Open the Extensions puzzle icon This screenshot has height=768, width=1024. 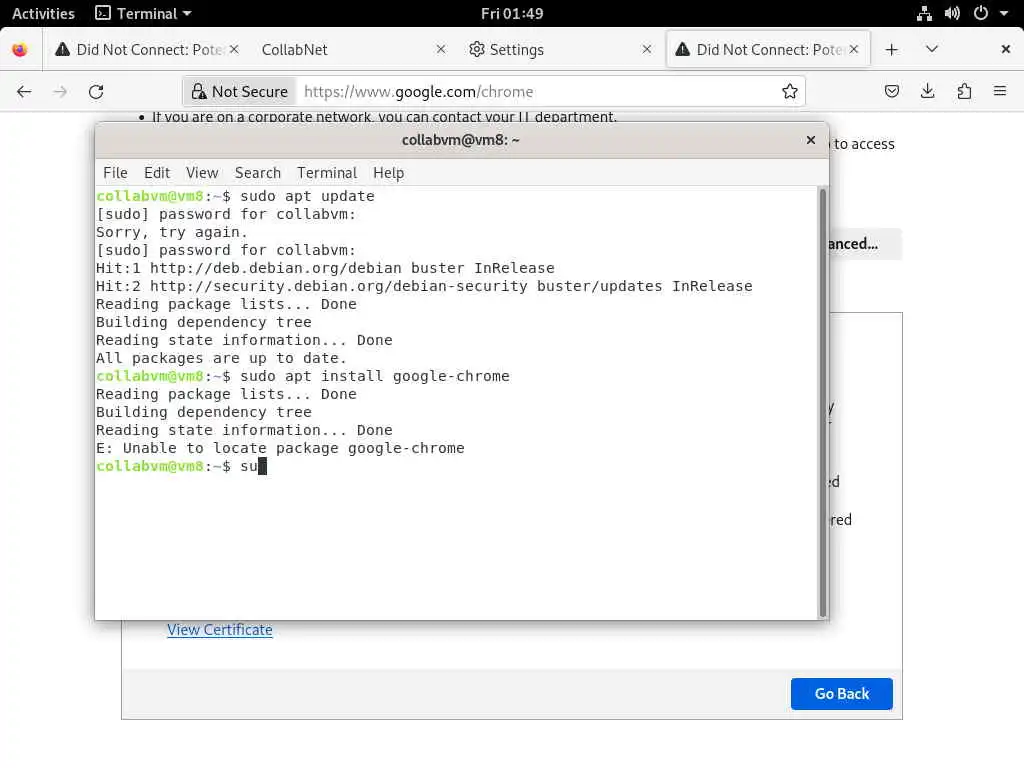point(964,91)
